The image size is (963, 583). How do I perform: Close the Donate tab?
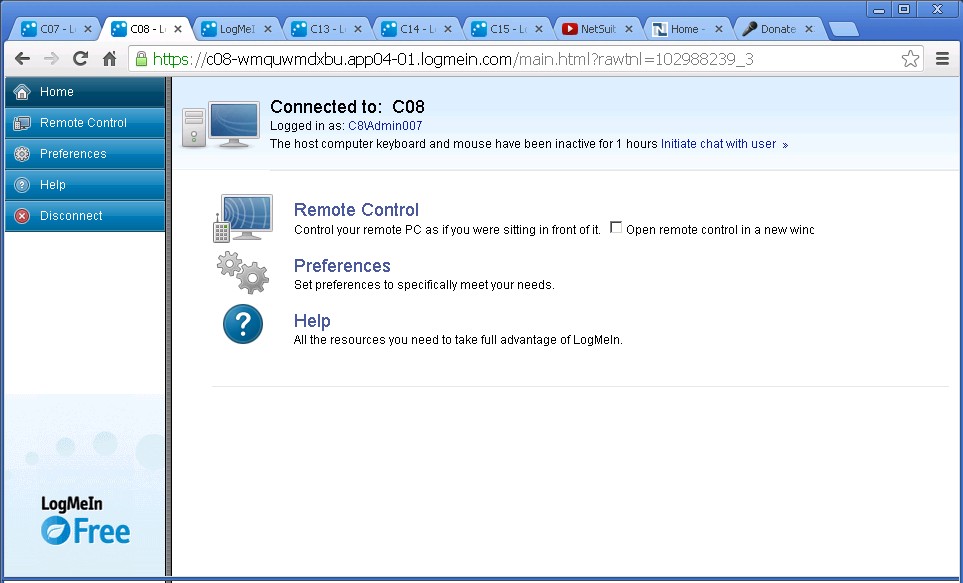tap(809, 29)
